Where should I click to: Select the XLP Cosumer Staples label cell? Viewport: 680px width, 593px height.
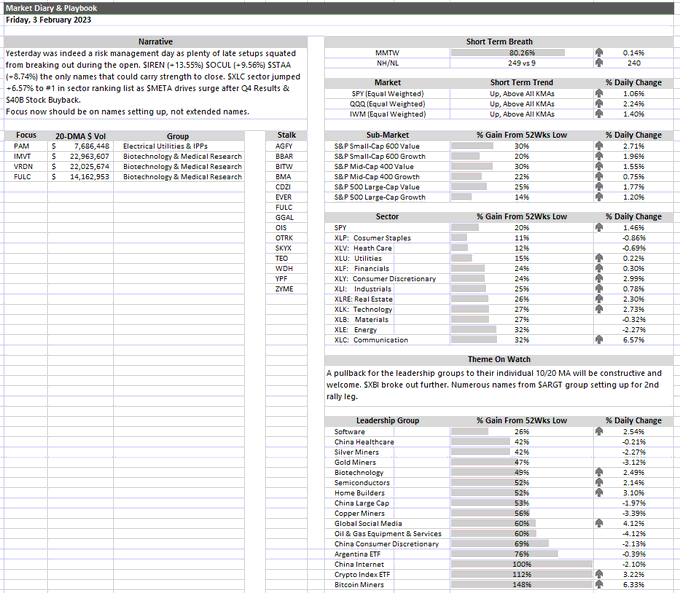click(x=387, y=238)
